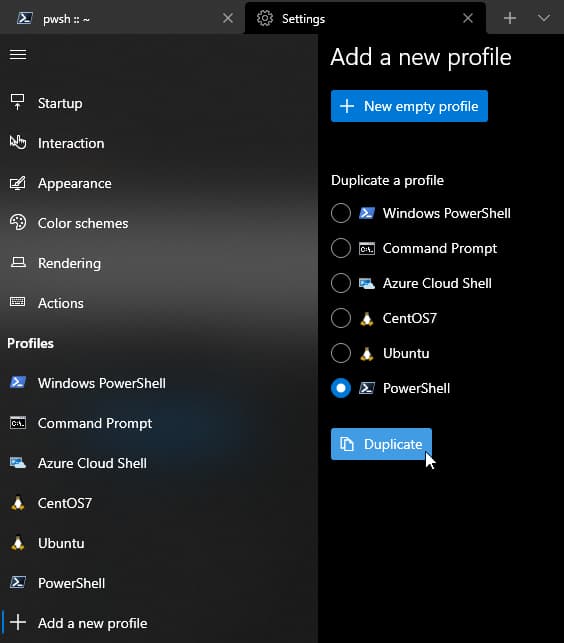
Task: Click PowerShell label in duplicate list
Action: (416, 388)
